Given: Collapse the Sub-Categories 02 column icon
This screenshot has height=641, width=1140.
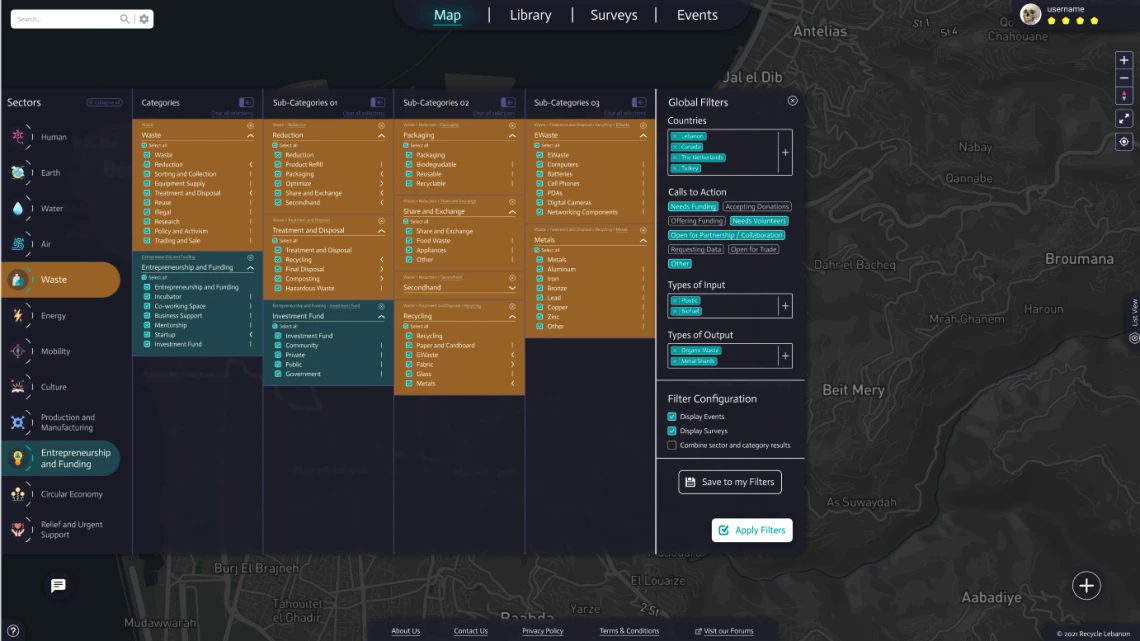Looking at the screenshot, I should 507,102.
